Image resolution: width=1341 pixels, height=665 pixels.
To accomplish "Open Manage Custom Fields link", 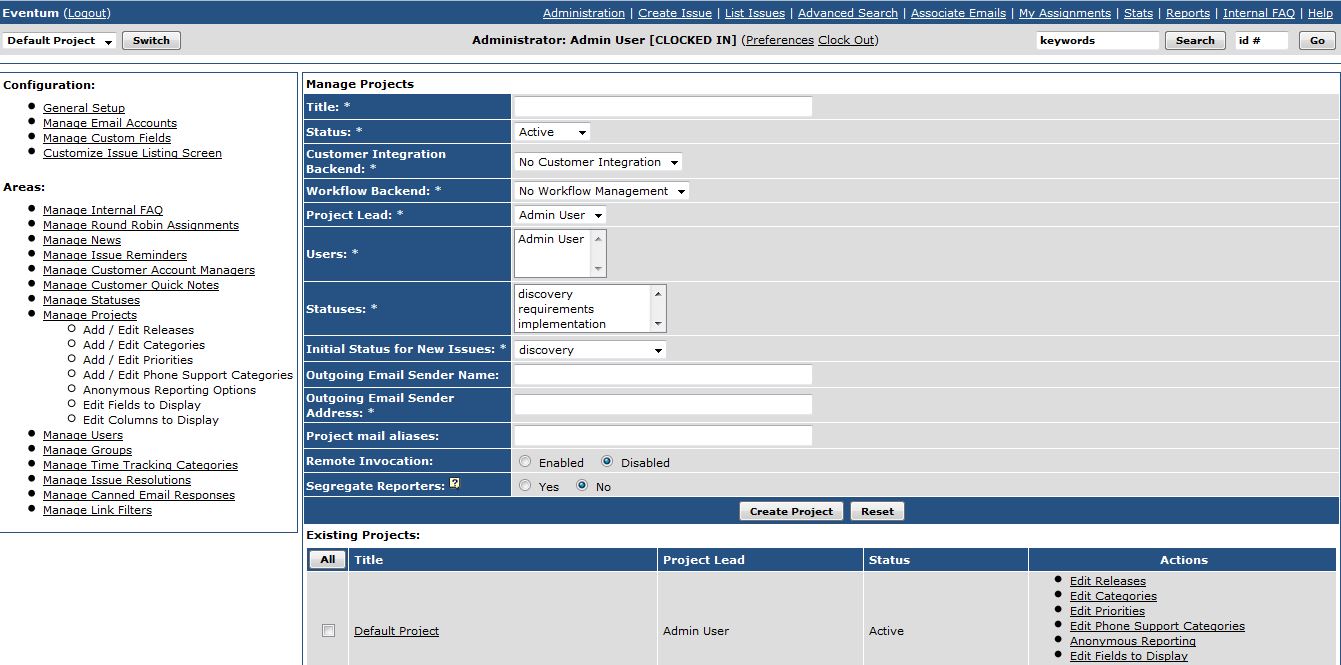I will coord(106,138).
